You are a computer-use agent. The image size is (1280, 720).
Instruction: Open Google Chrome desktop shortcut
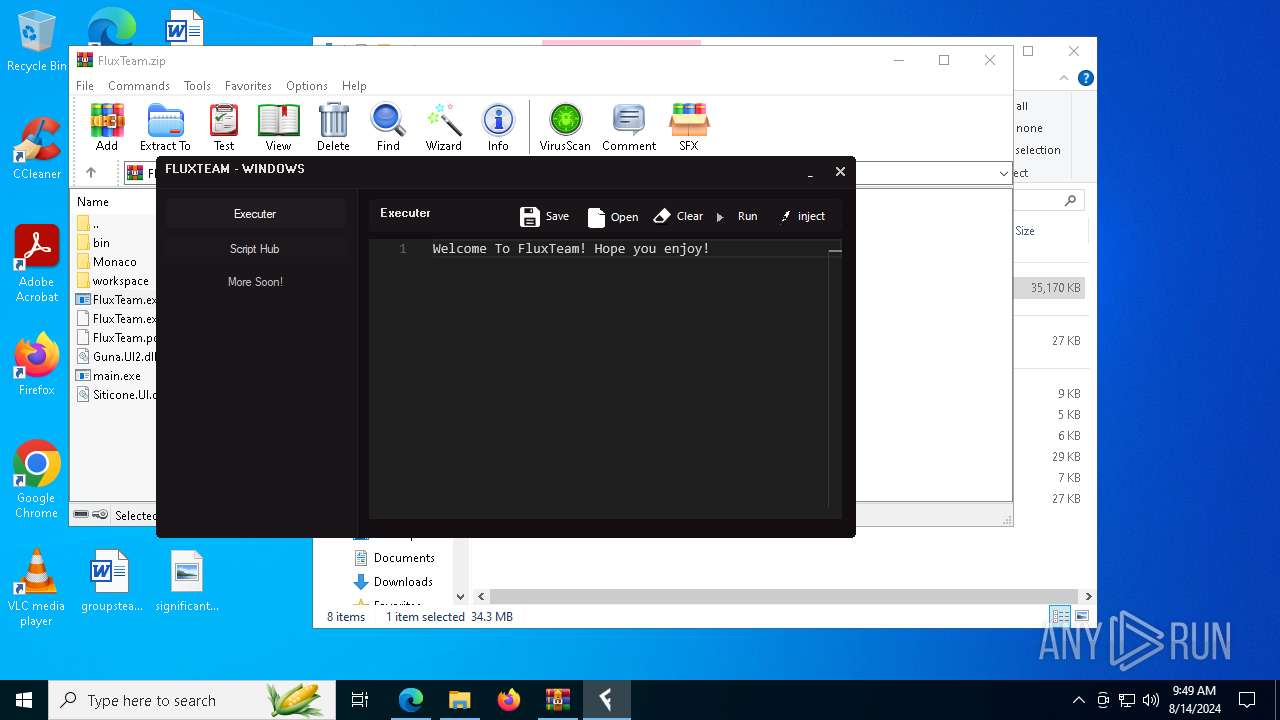[37, 480]
